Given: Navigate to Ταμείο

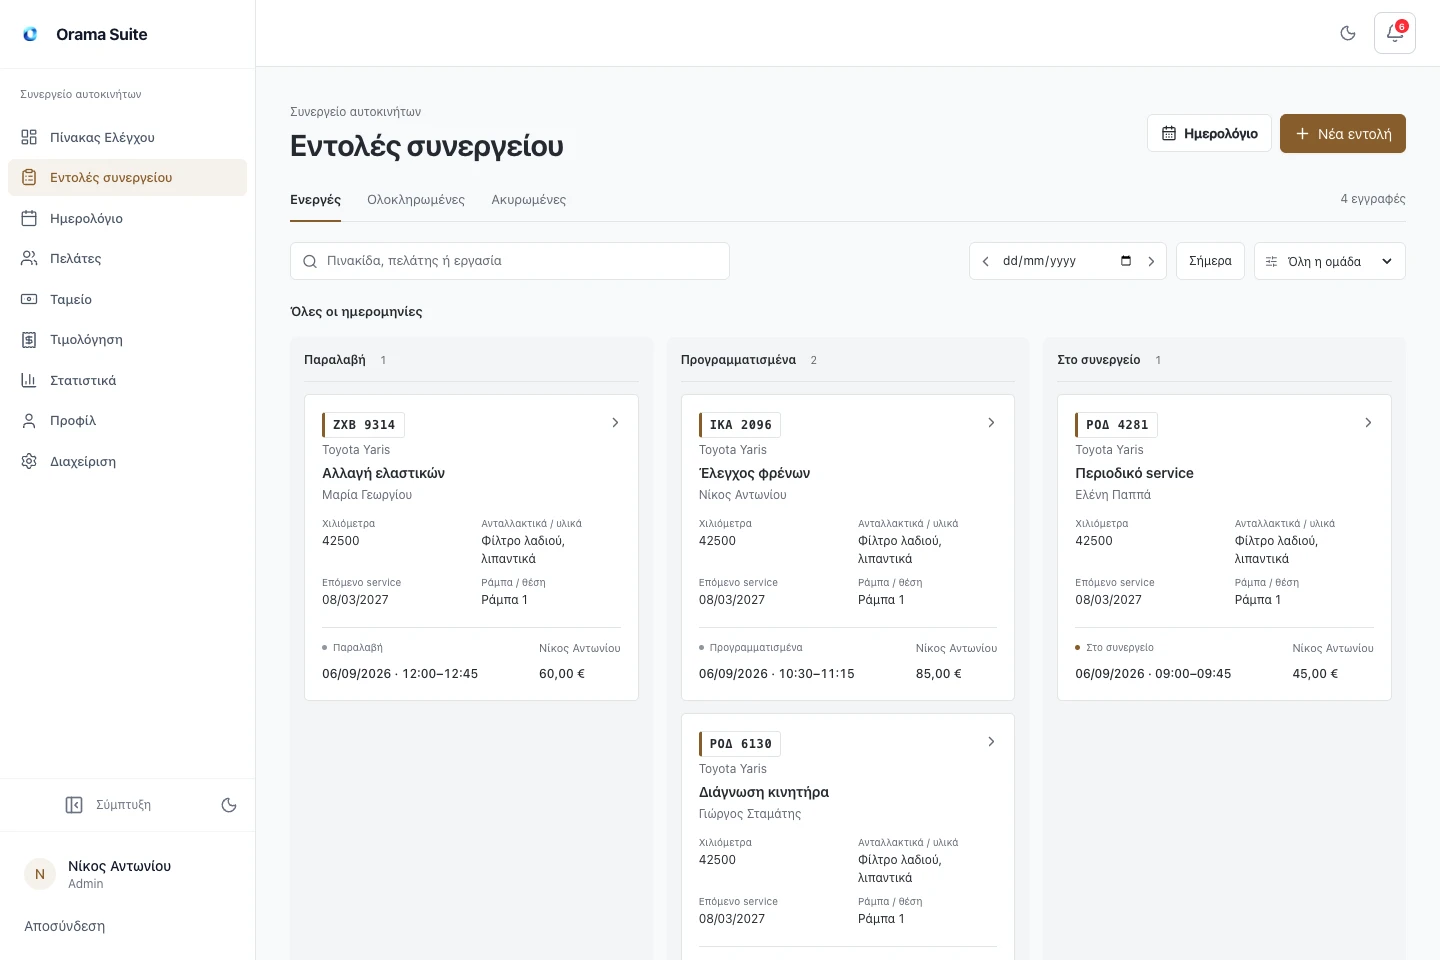Looking at the screenshot, I should click(127, 299).
